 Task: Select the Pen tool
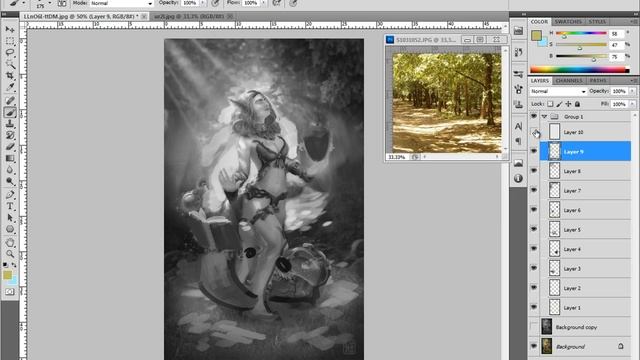(10, 195)
